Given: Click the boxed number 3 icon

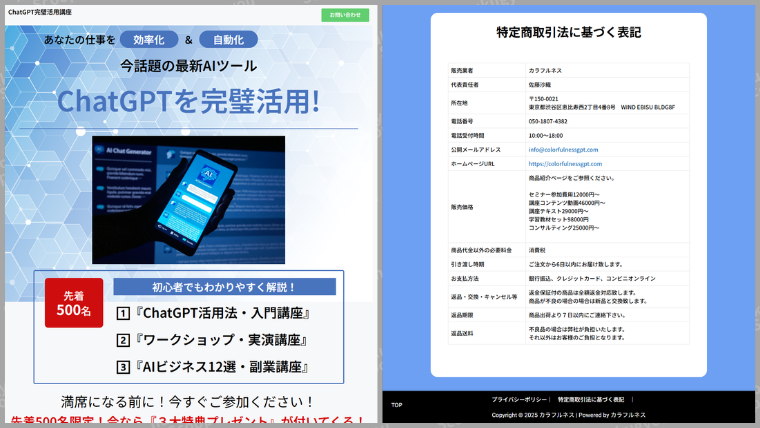Looking at the screenshot, I should (x=124, y=366).
